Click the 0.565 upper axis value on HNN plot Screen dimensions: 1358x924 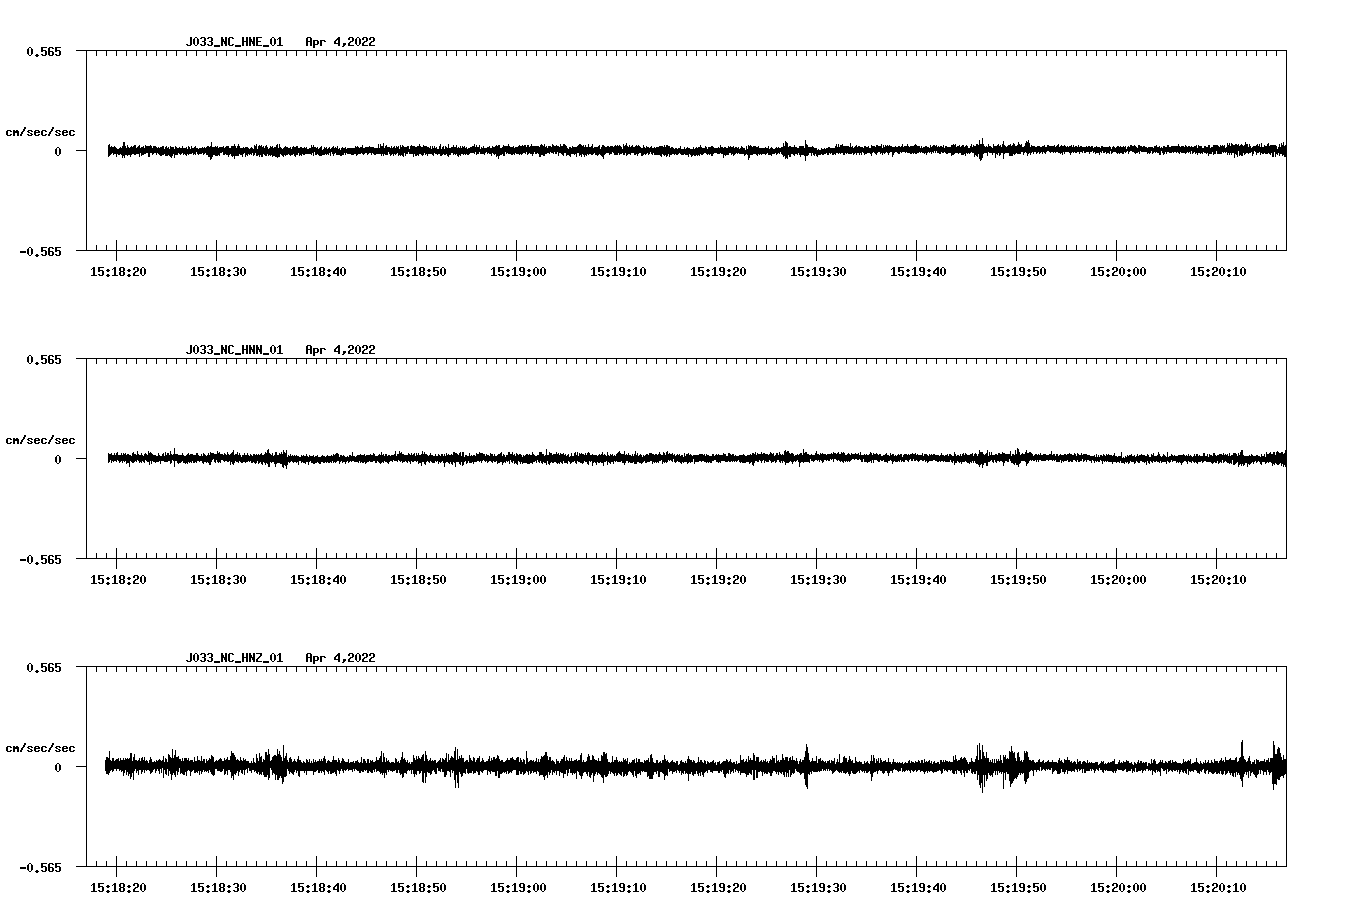pyautogui.click(x=43, y=359)
